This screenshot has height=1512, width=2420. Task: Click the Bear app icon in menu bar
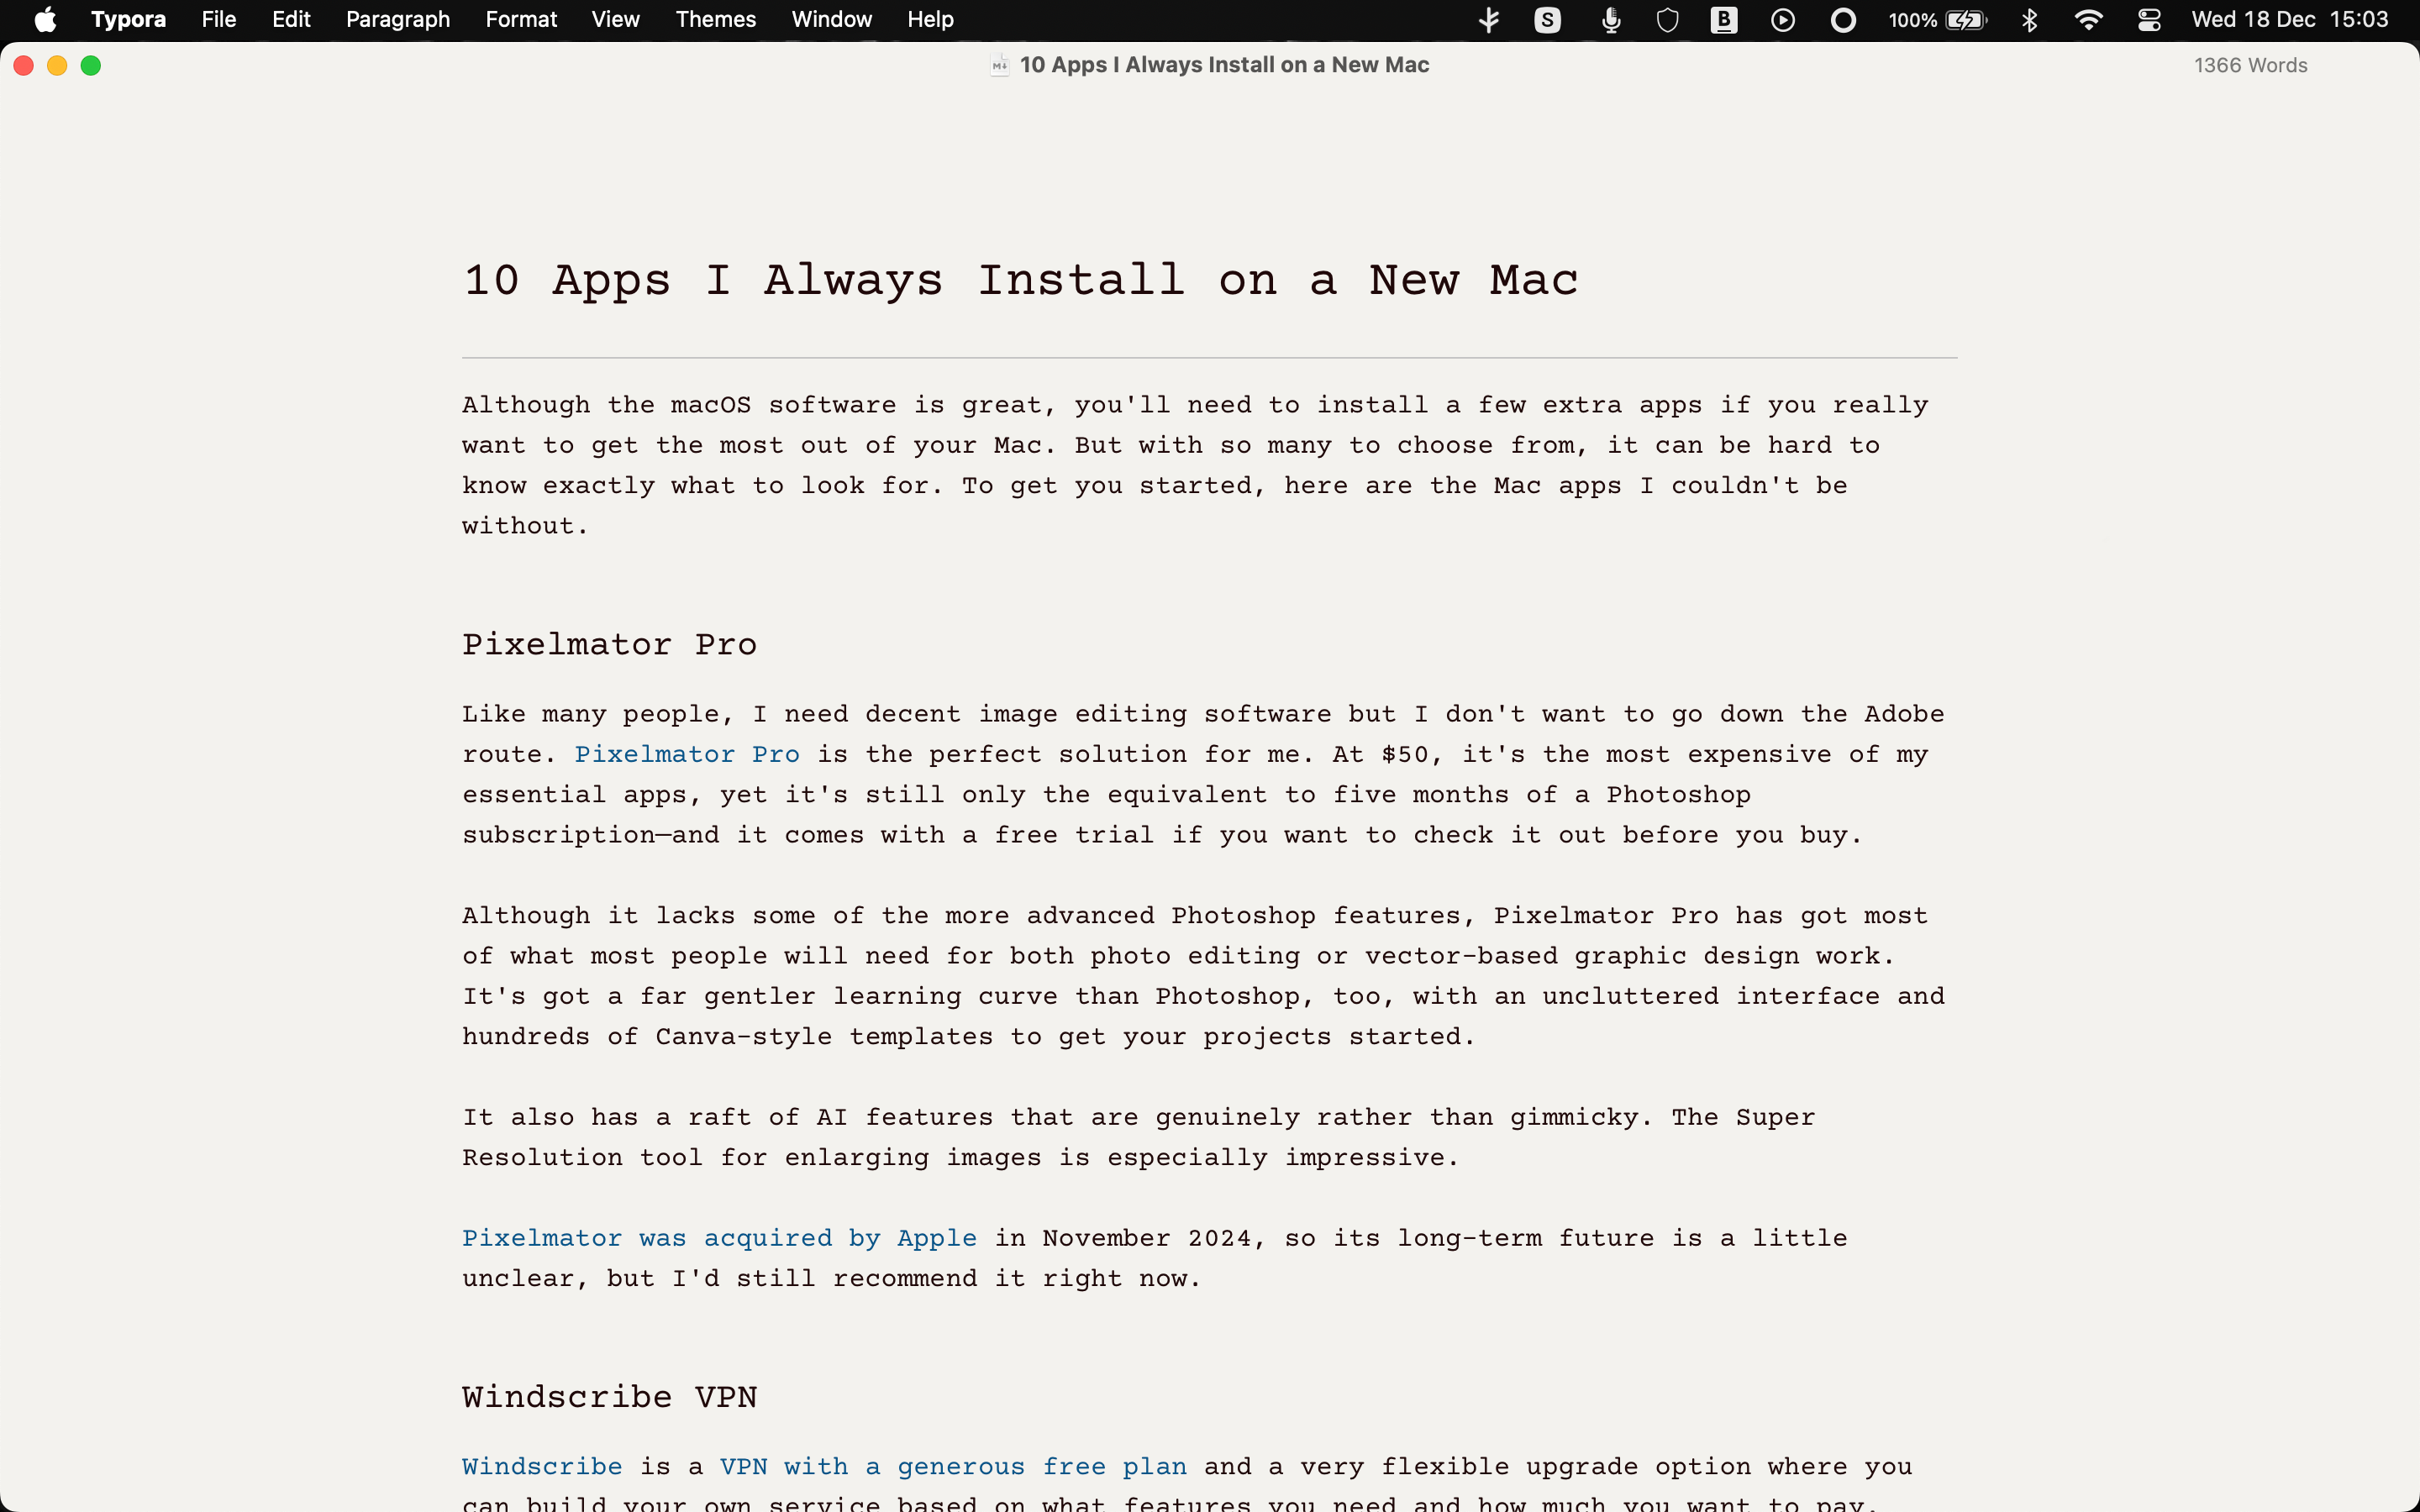tap(1723, 19)
